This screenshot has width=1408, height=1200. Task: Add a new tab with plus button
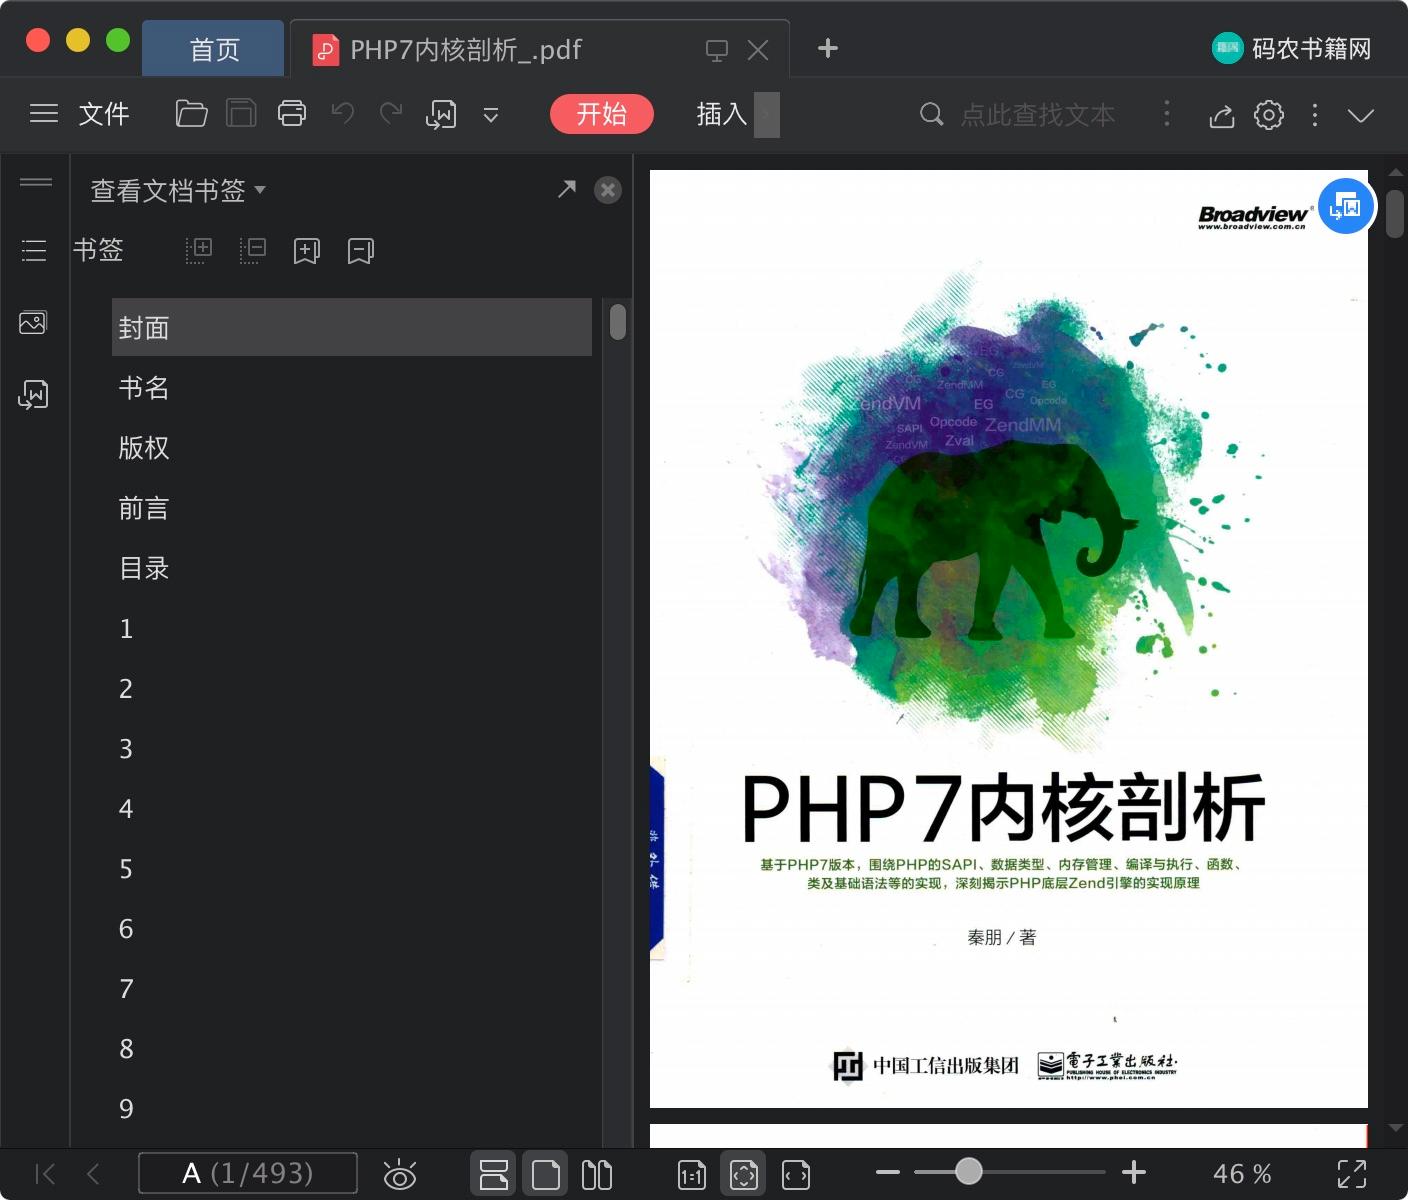point(828,48)
